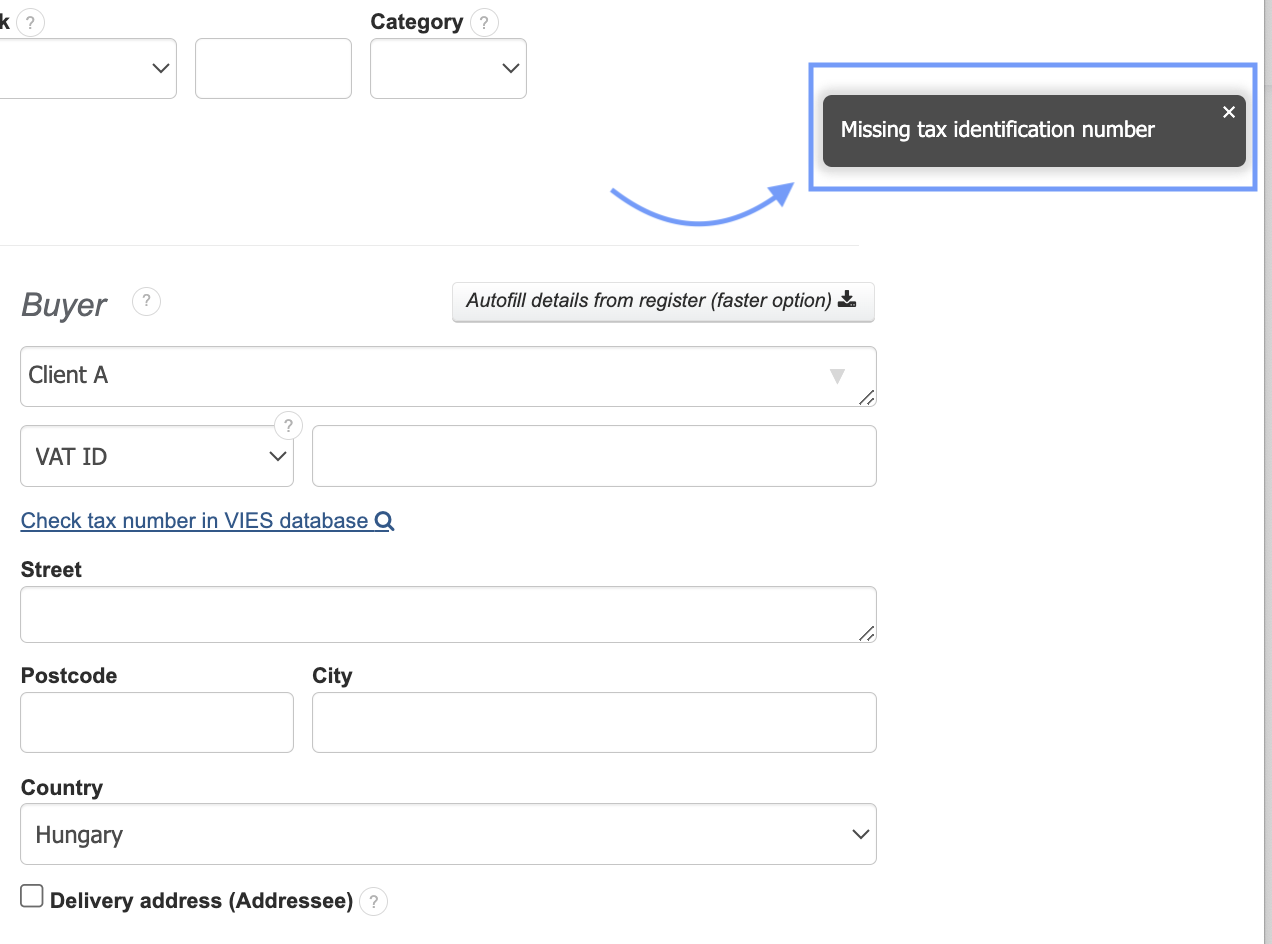Click the help icon above VAT ID dropdown

[x=288, y=426]
